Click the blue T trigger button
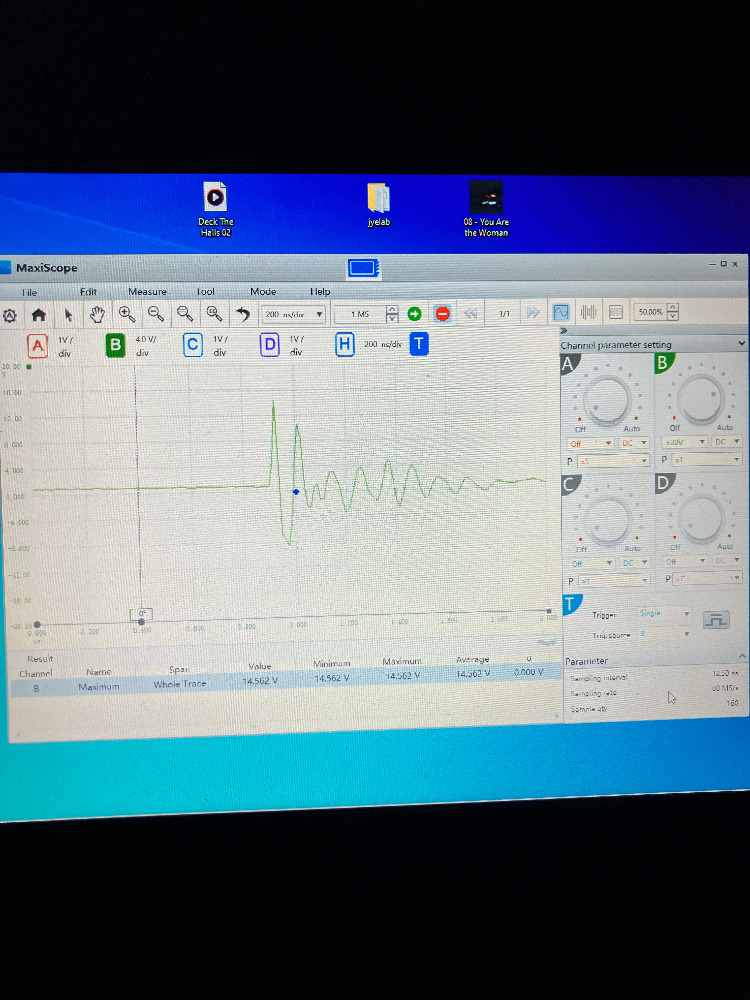 (419, 344)
